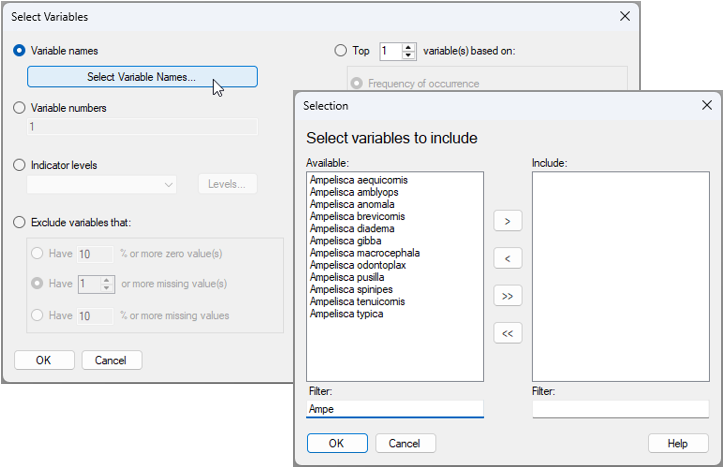Select the Indicator levels radio button
The height and width of the screenshot is (468, 724).
(x=20, y=165)
